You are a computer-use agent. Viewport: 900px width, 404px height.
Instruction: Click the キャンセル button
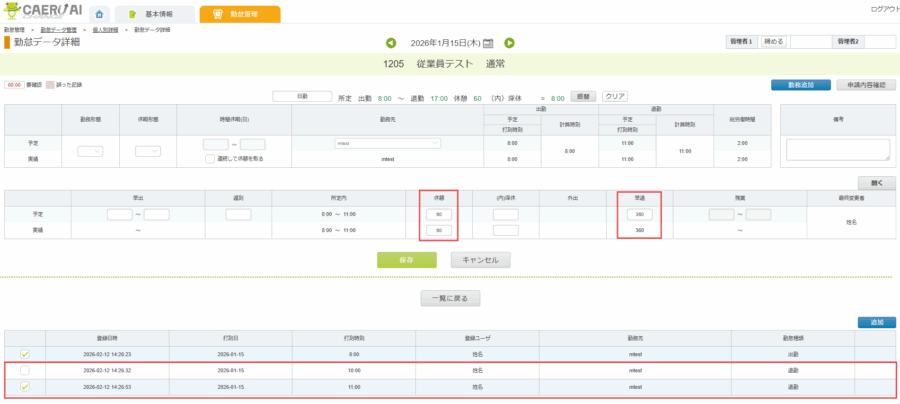click(x=481, y=259)
